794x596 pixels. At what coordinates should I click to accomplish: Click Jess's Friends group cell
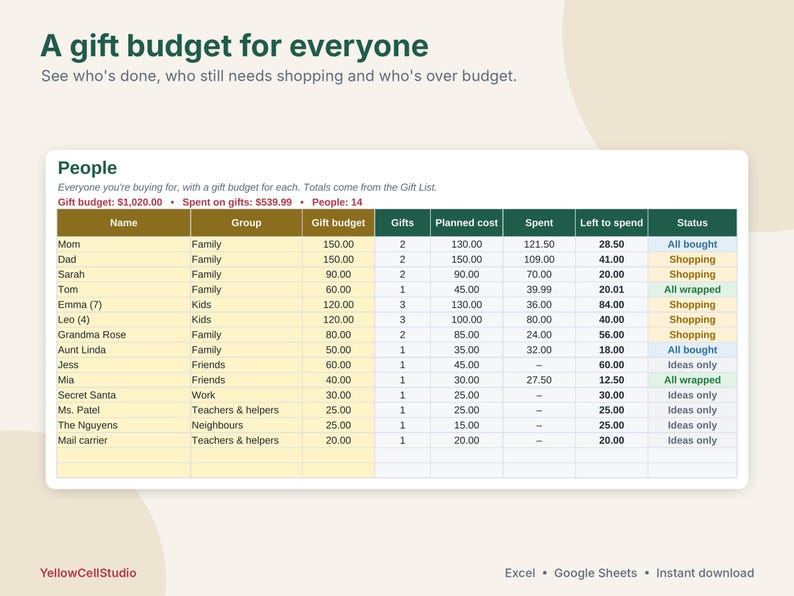[246, 365]
